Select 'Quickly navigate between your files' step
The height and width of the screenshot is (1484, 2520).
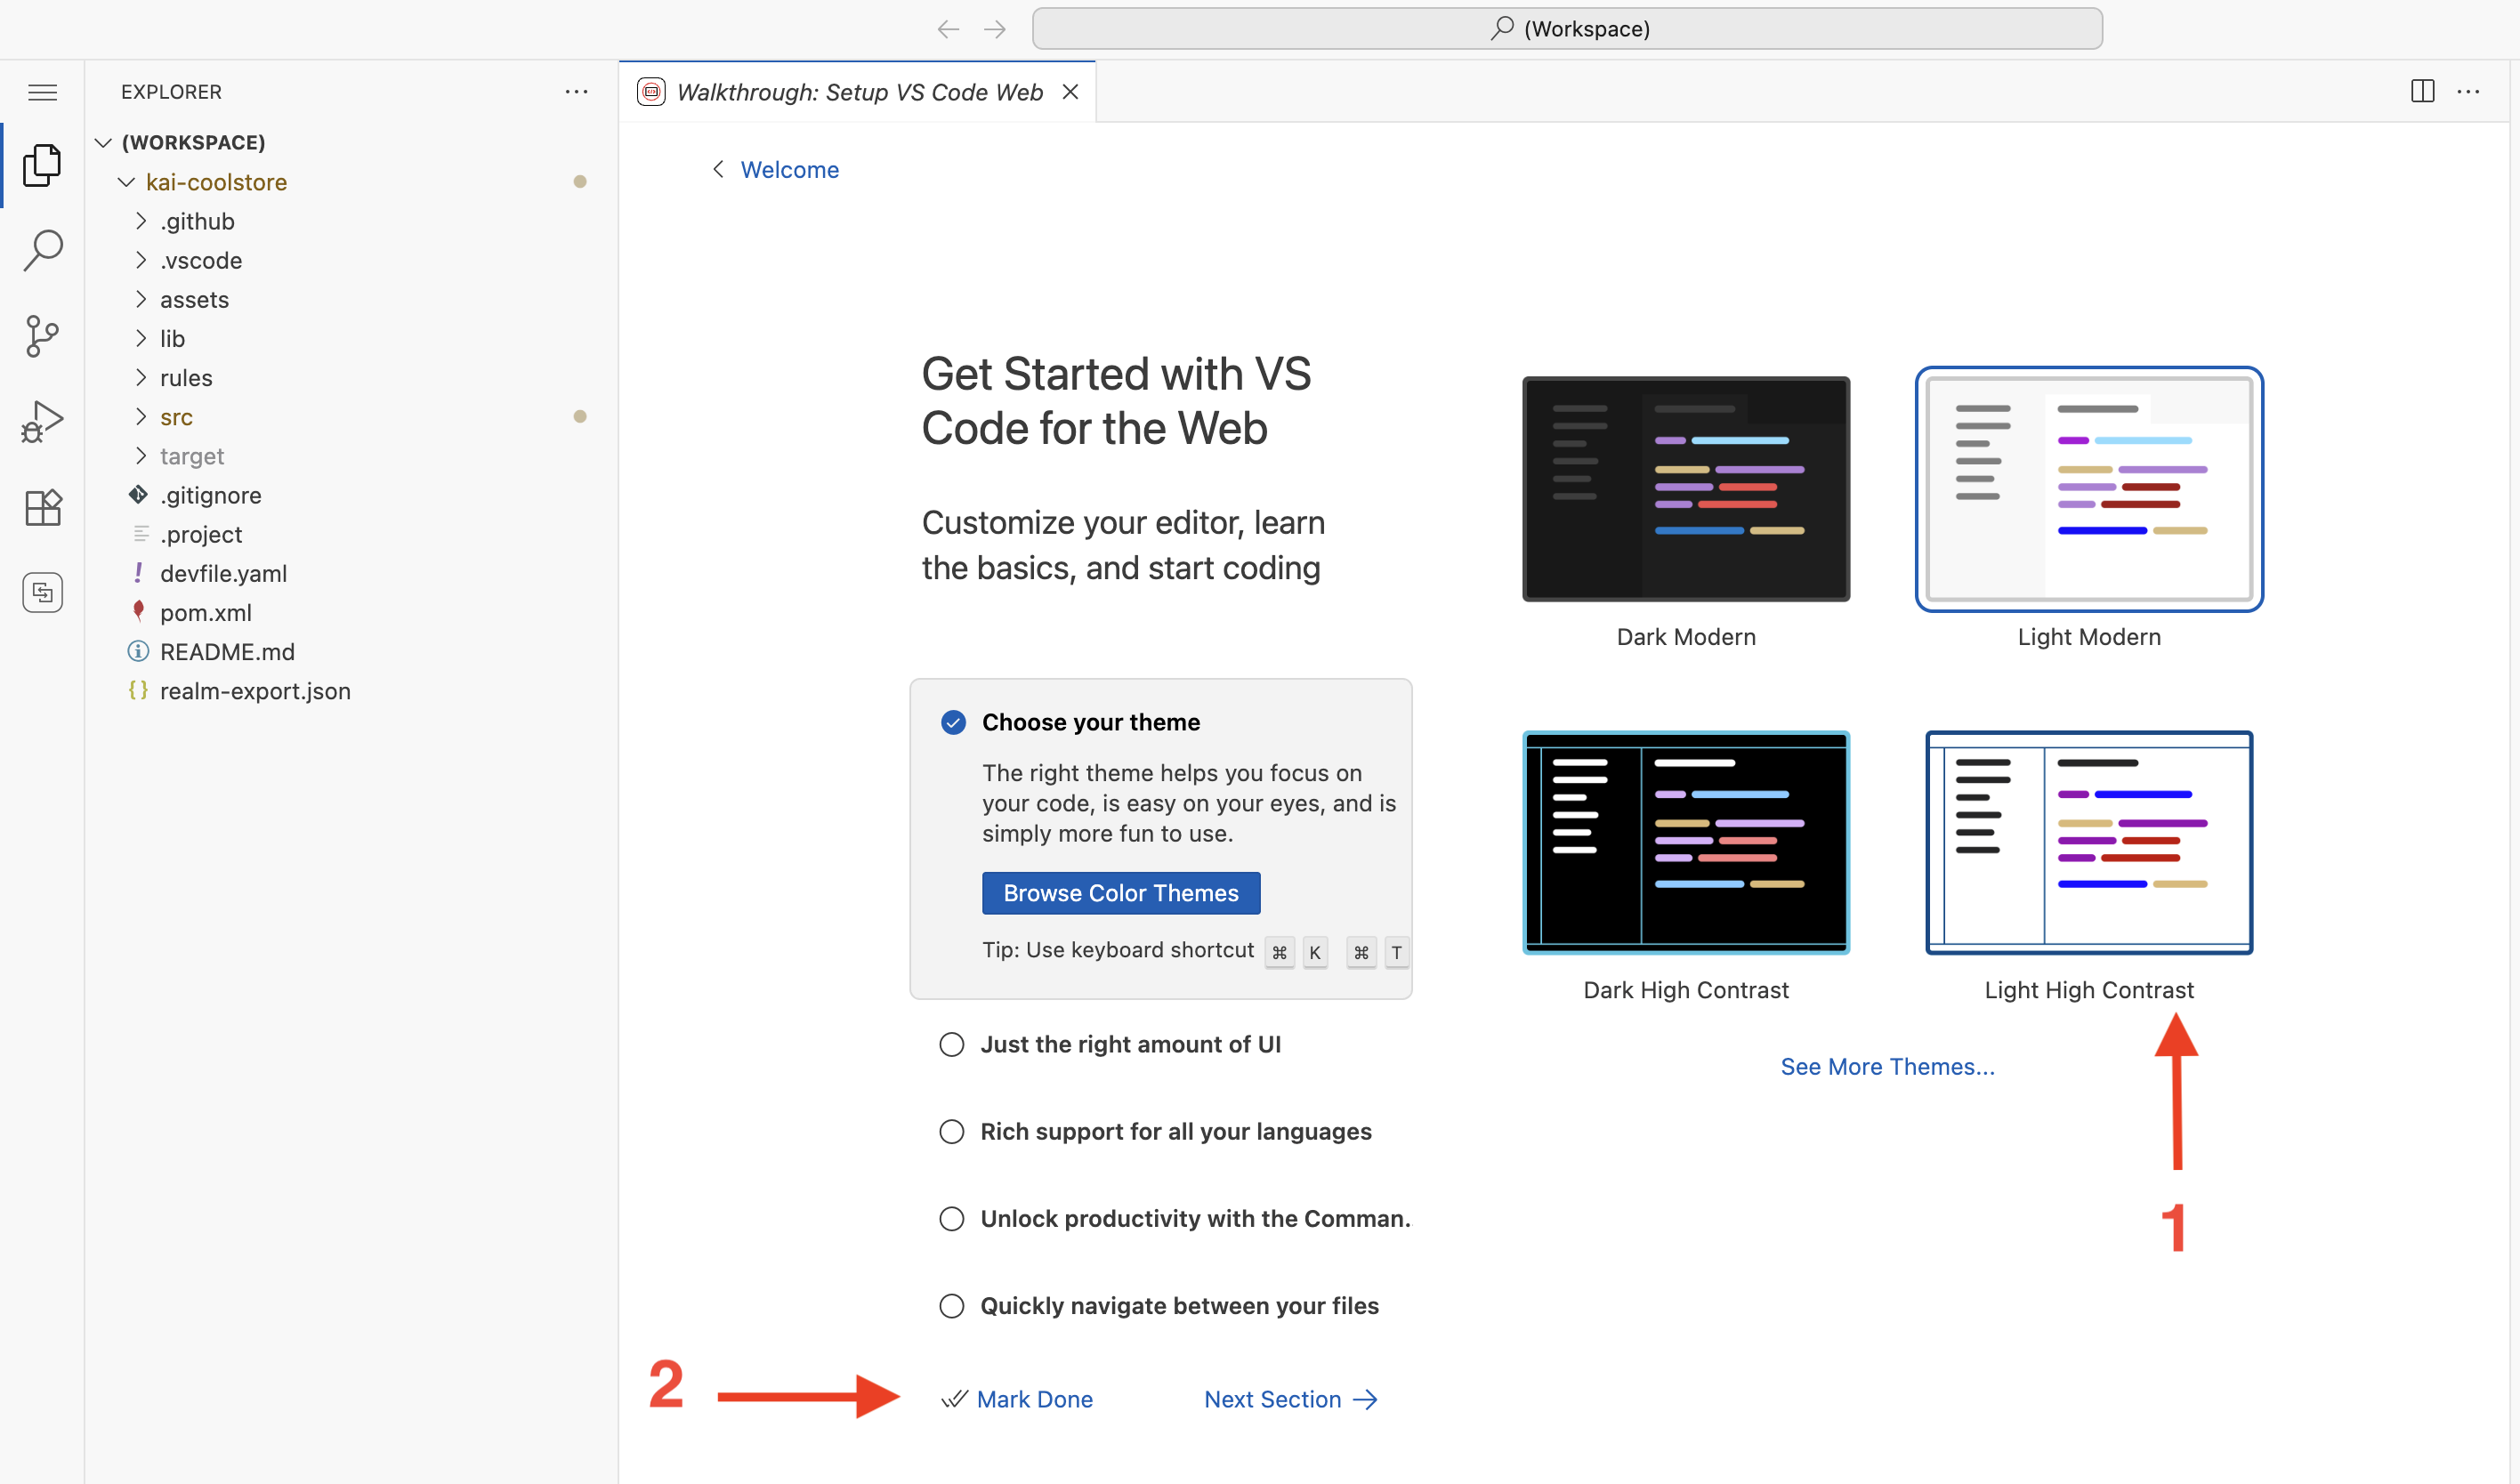click(x=1179, y=1305)
